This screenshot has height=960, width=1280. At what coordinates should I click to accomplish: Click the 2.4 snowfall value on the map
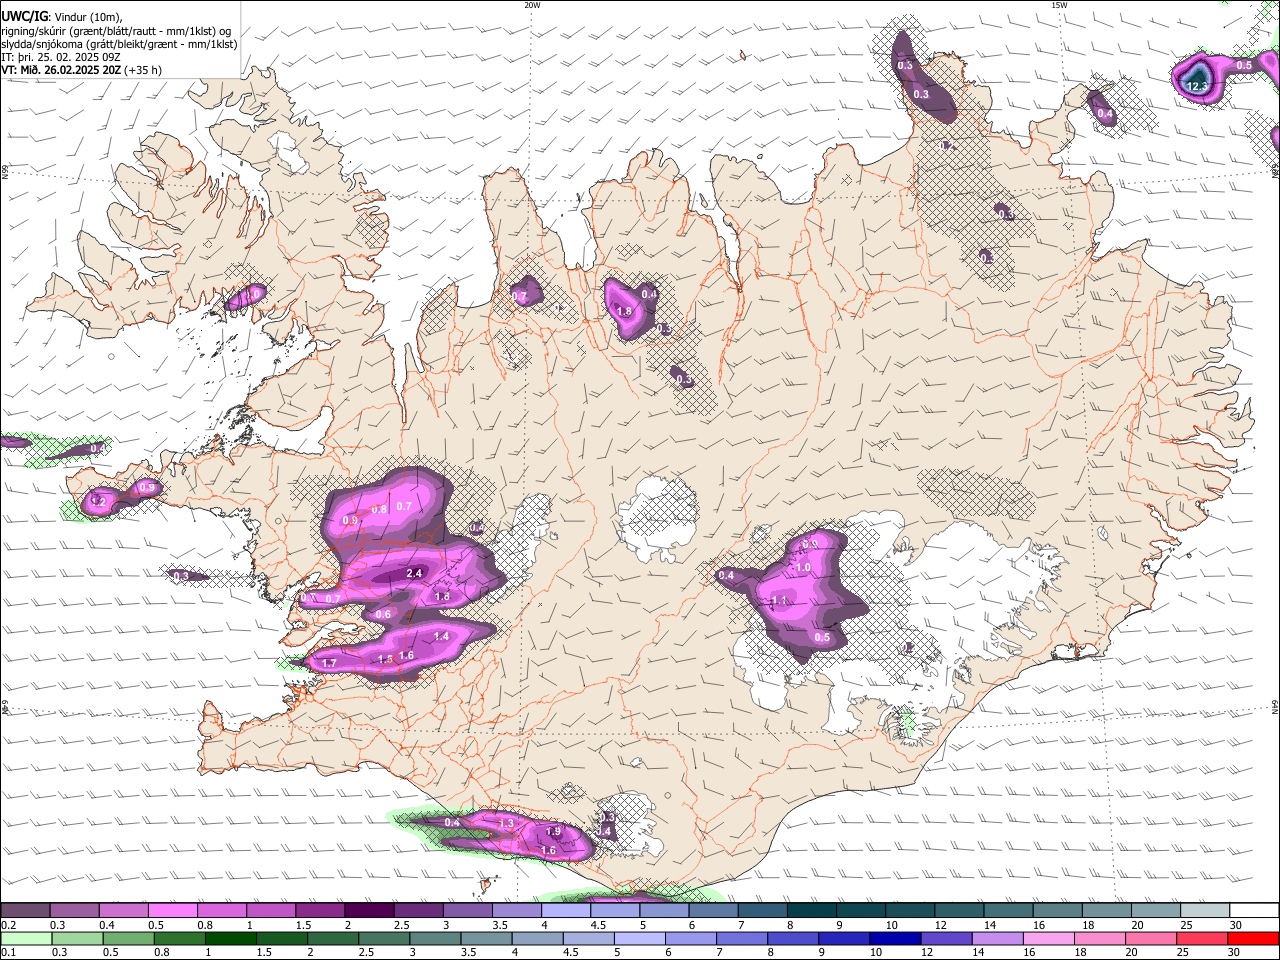tap(415, 573)
